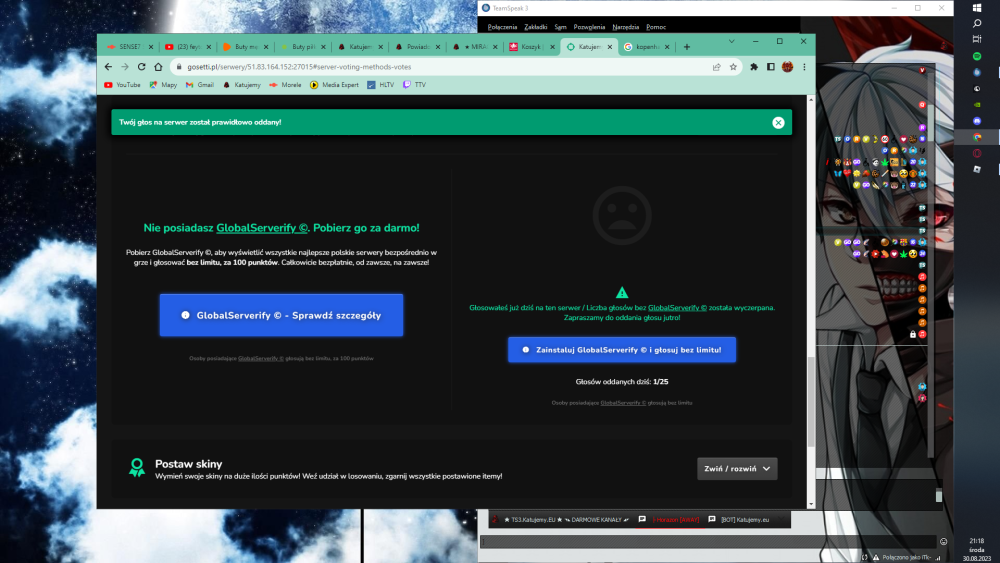1000x563 pixels.
Task: Bookmark this page with the star icon
Action: pos(733,67)
